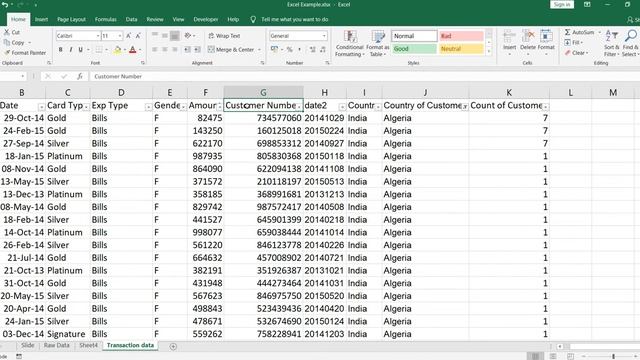Switch to the Insert ribbon tab
The height and width of the screenshot is (360, 640).
point(41,19)
